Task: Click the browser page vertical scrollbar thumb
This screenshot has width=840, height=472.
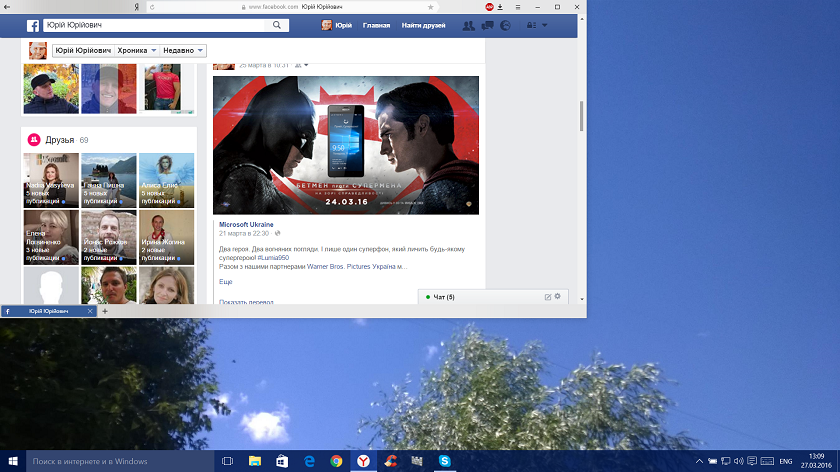Action: coord(582,115)
